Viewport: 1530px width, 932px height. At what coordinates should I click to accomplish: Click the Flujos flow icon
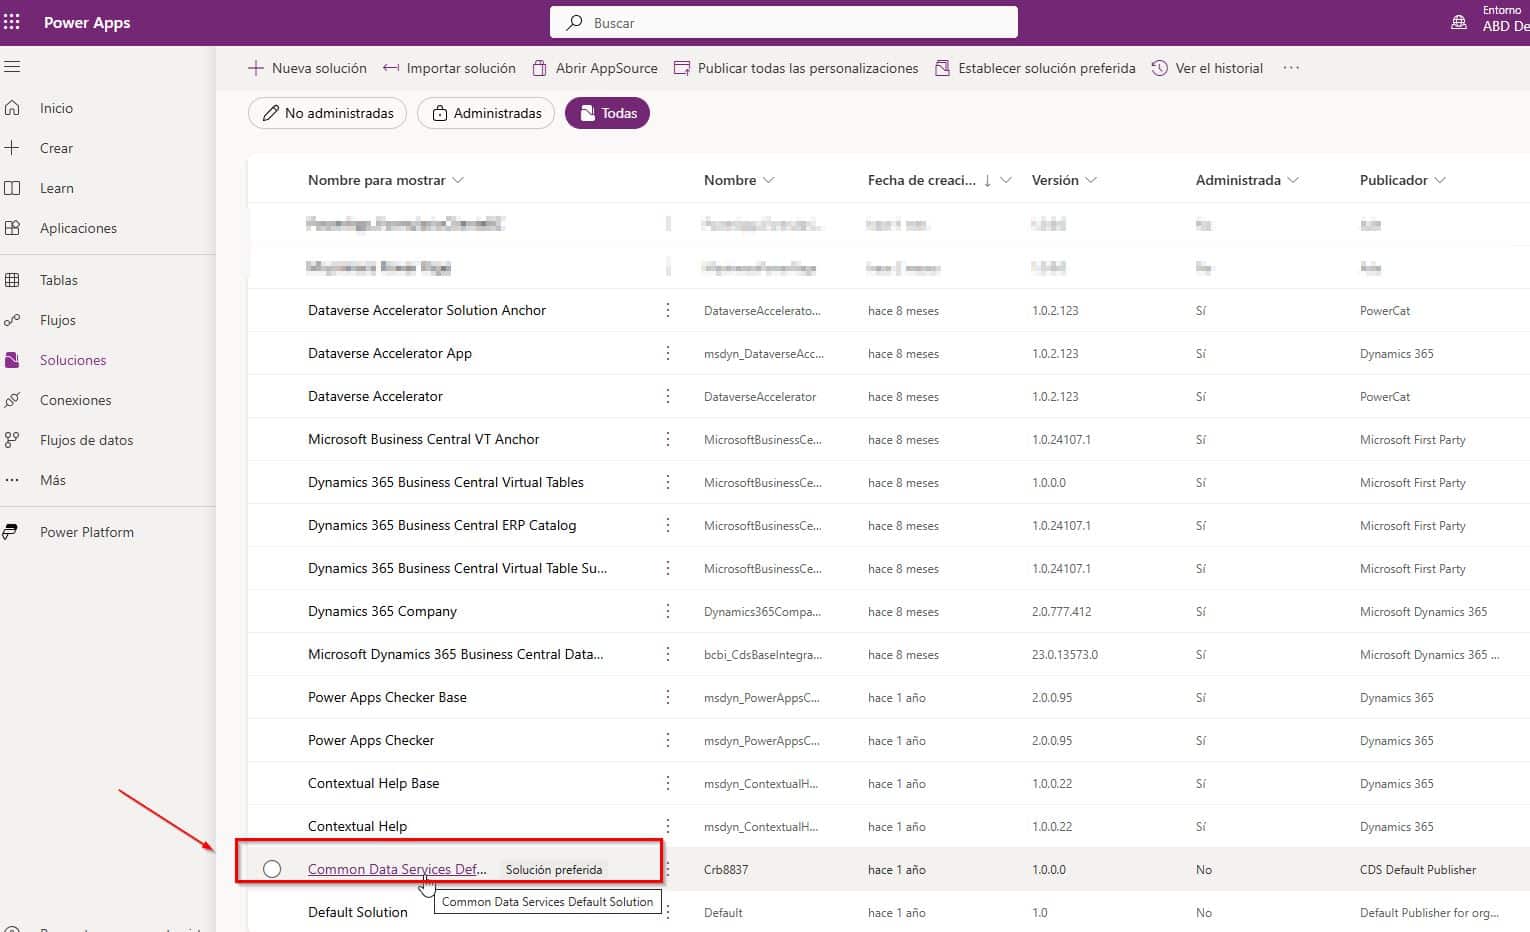pos(12,320)
